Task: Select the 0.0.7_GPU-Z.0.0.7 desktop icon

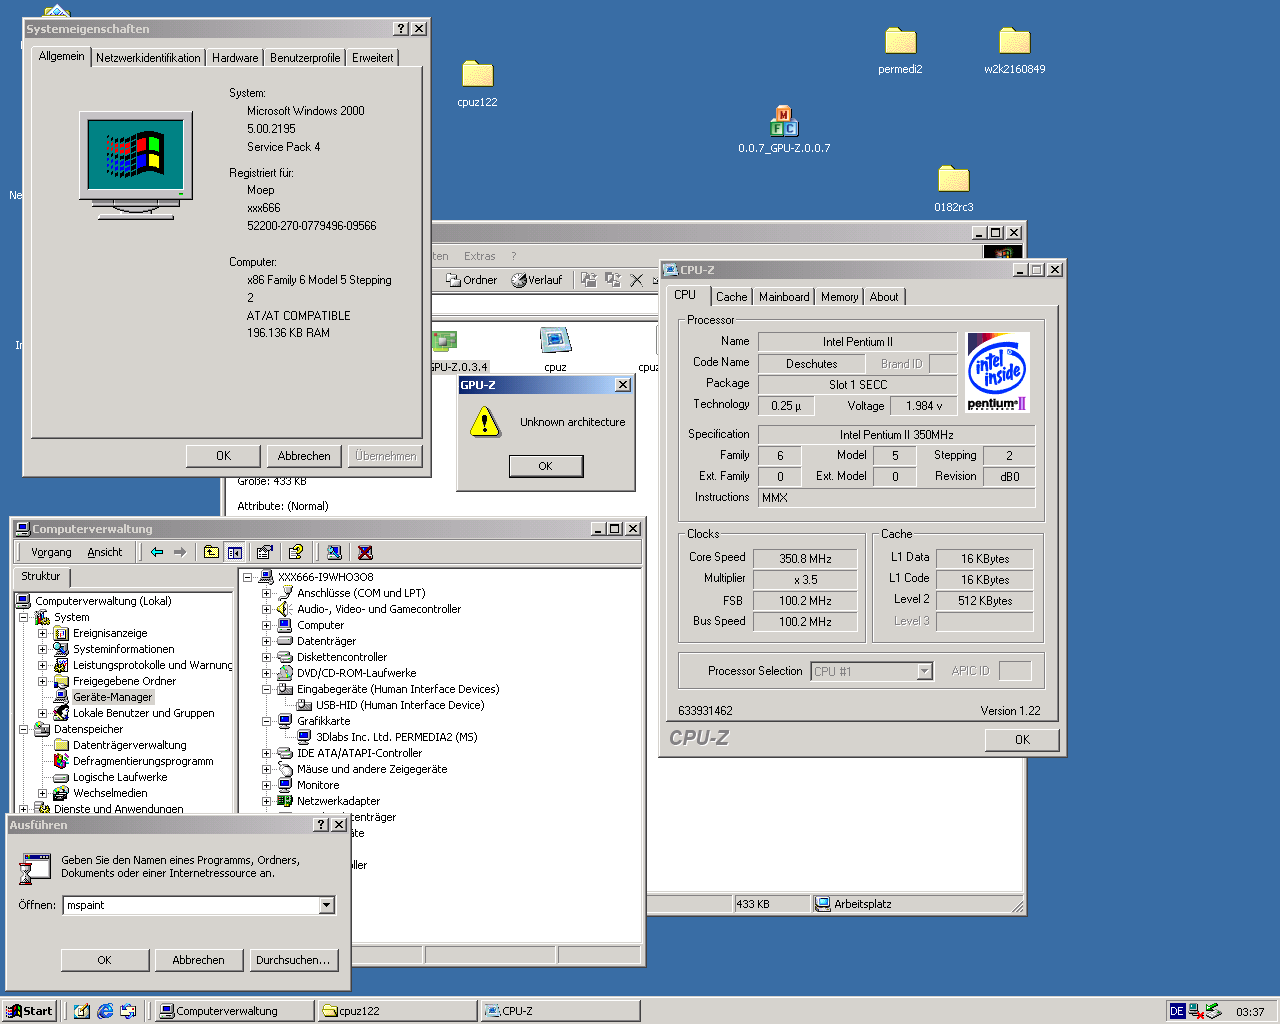Action: click(784, 130)
